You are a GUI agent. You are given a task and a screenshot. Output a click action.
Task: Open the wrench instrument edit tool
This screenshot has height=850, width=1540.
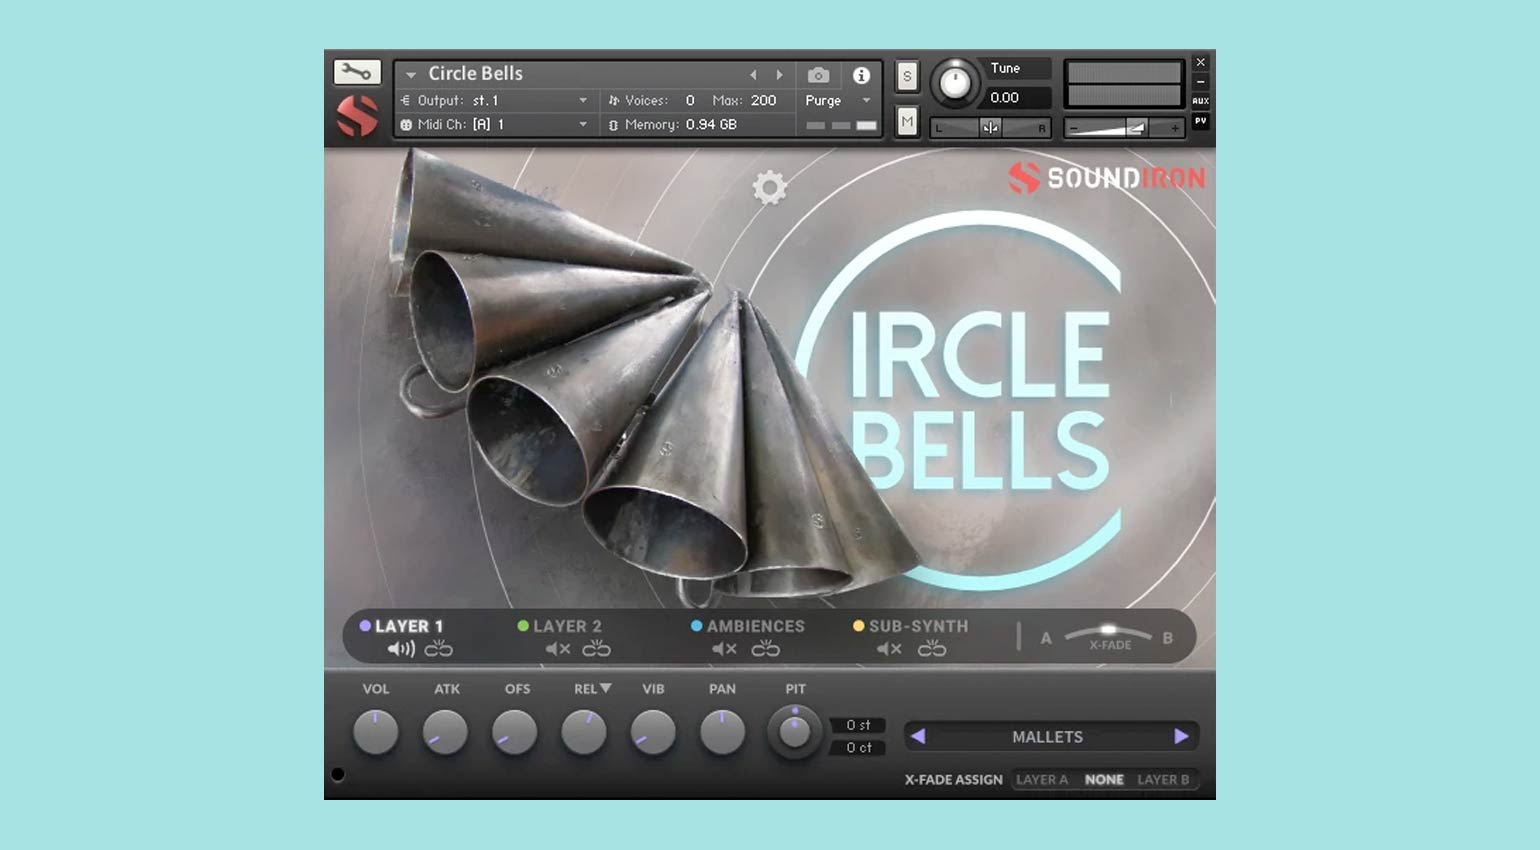356,72
